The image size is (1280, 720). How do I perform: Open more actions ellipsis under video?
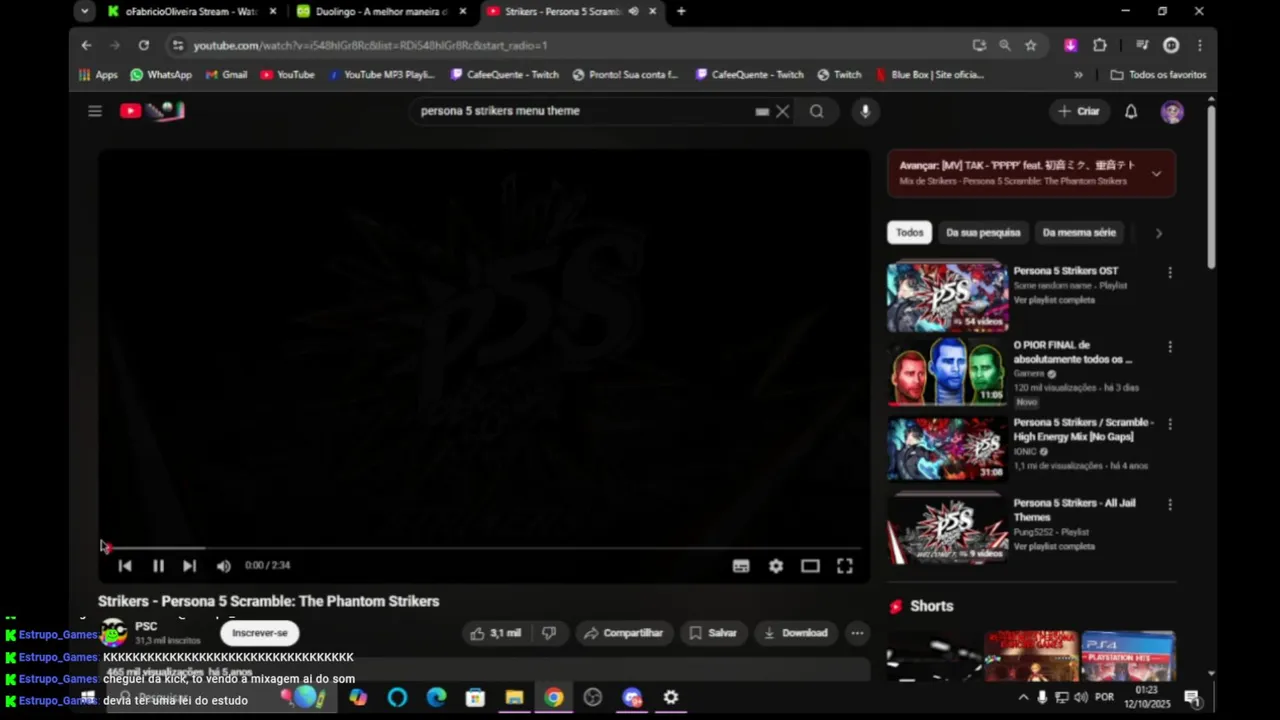pyautogui.click(x=857, y=633)
